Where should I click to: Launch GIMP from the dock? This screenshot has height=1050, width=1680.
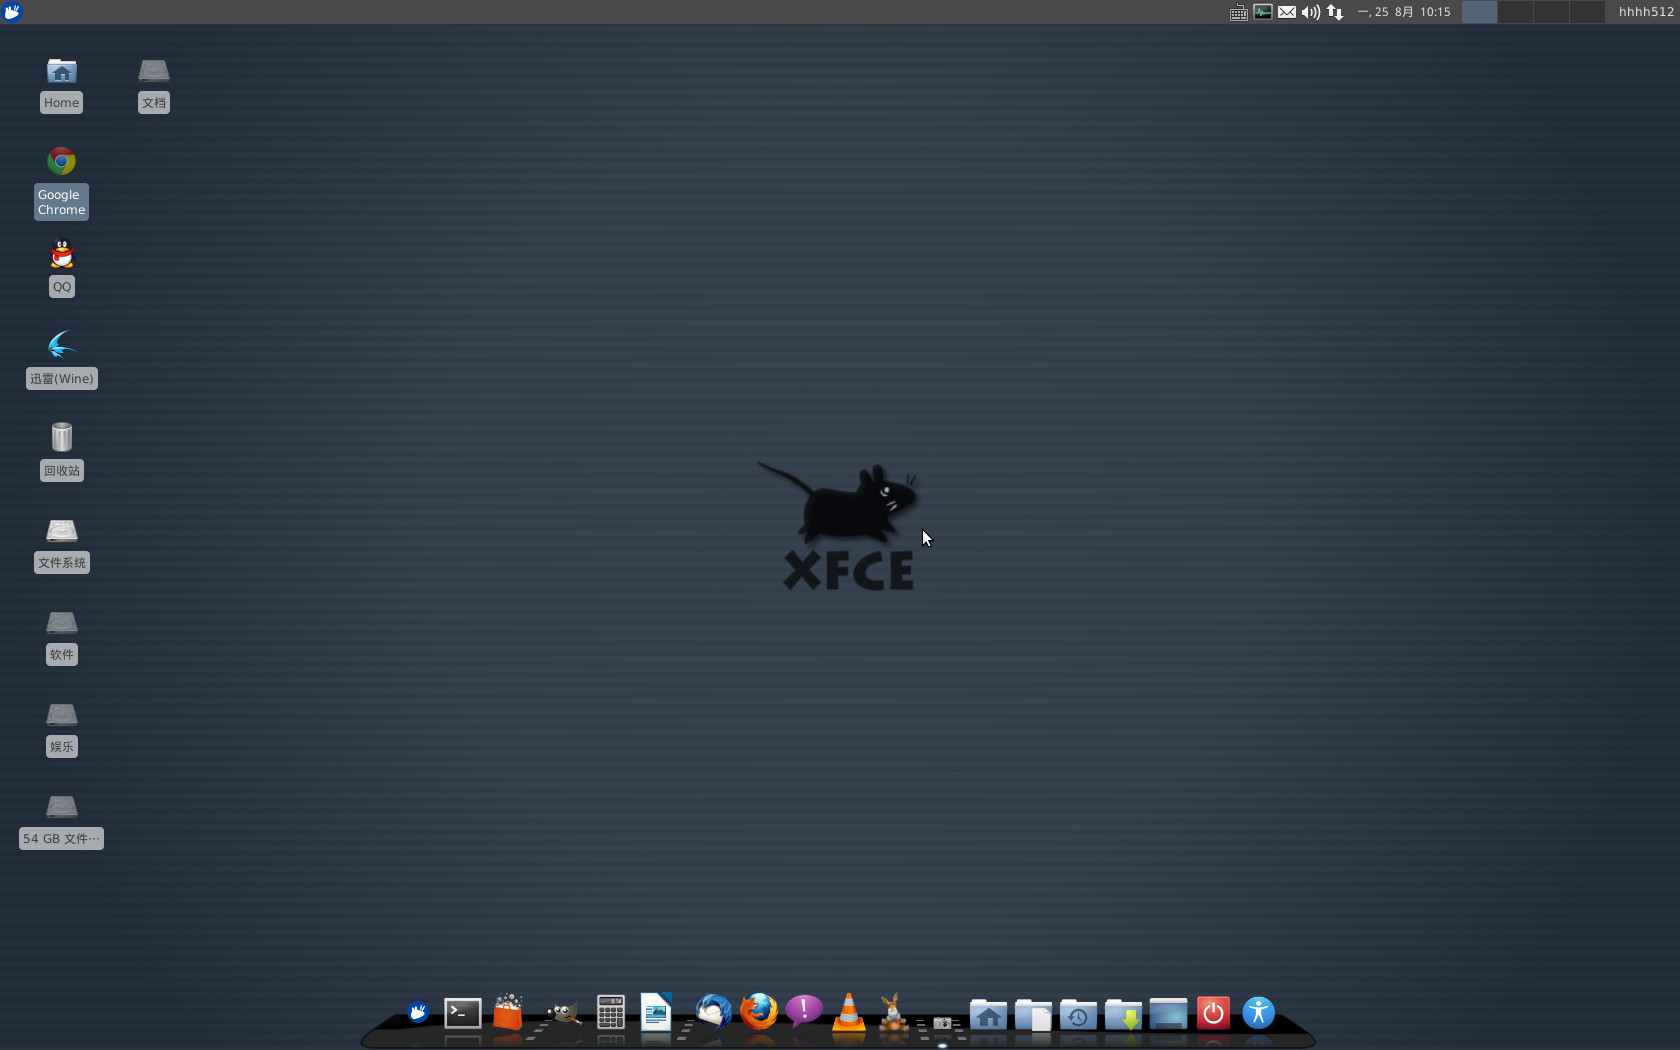(x=562, y=1014)
